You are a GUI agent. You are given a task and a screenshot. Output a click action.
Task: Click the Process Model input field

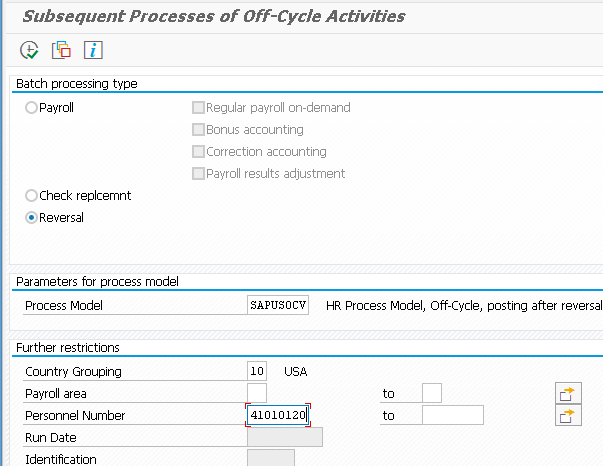pos(277,305)
